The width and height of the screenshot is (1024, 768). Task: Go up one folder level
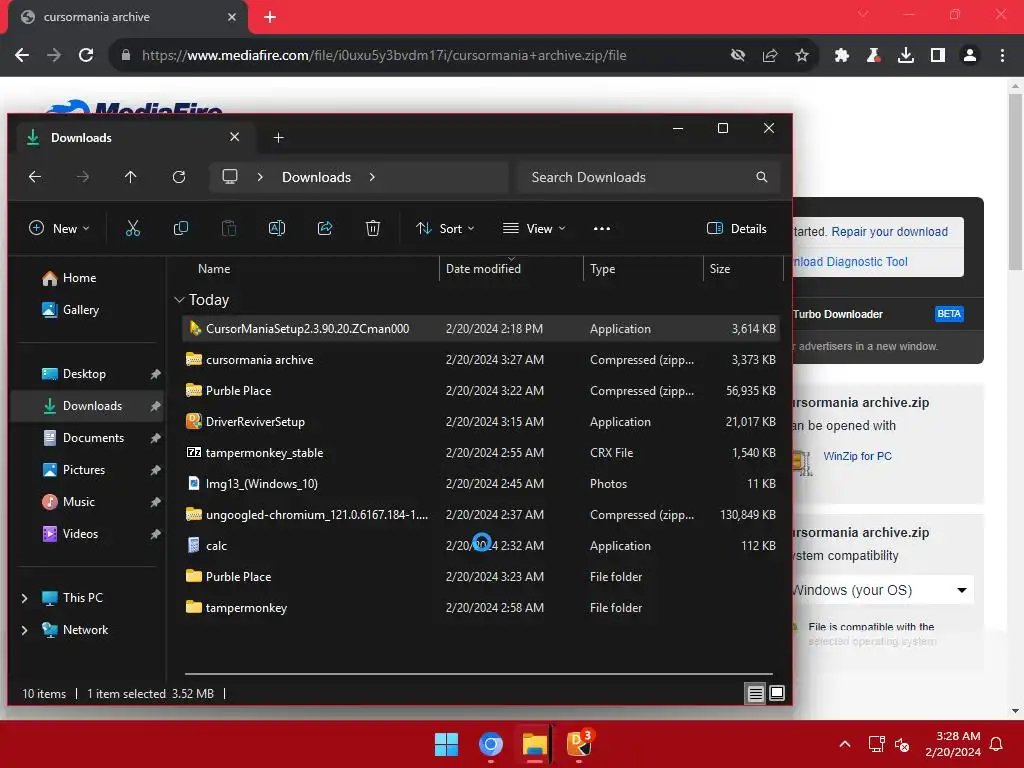point(131,177)
